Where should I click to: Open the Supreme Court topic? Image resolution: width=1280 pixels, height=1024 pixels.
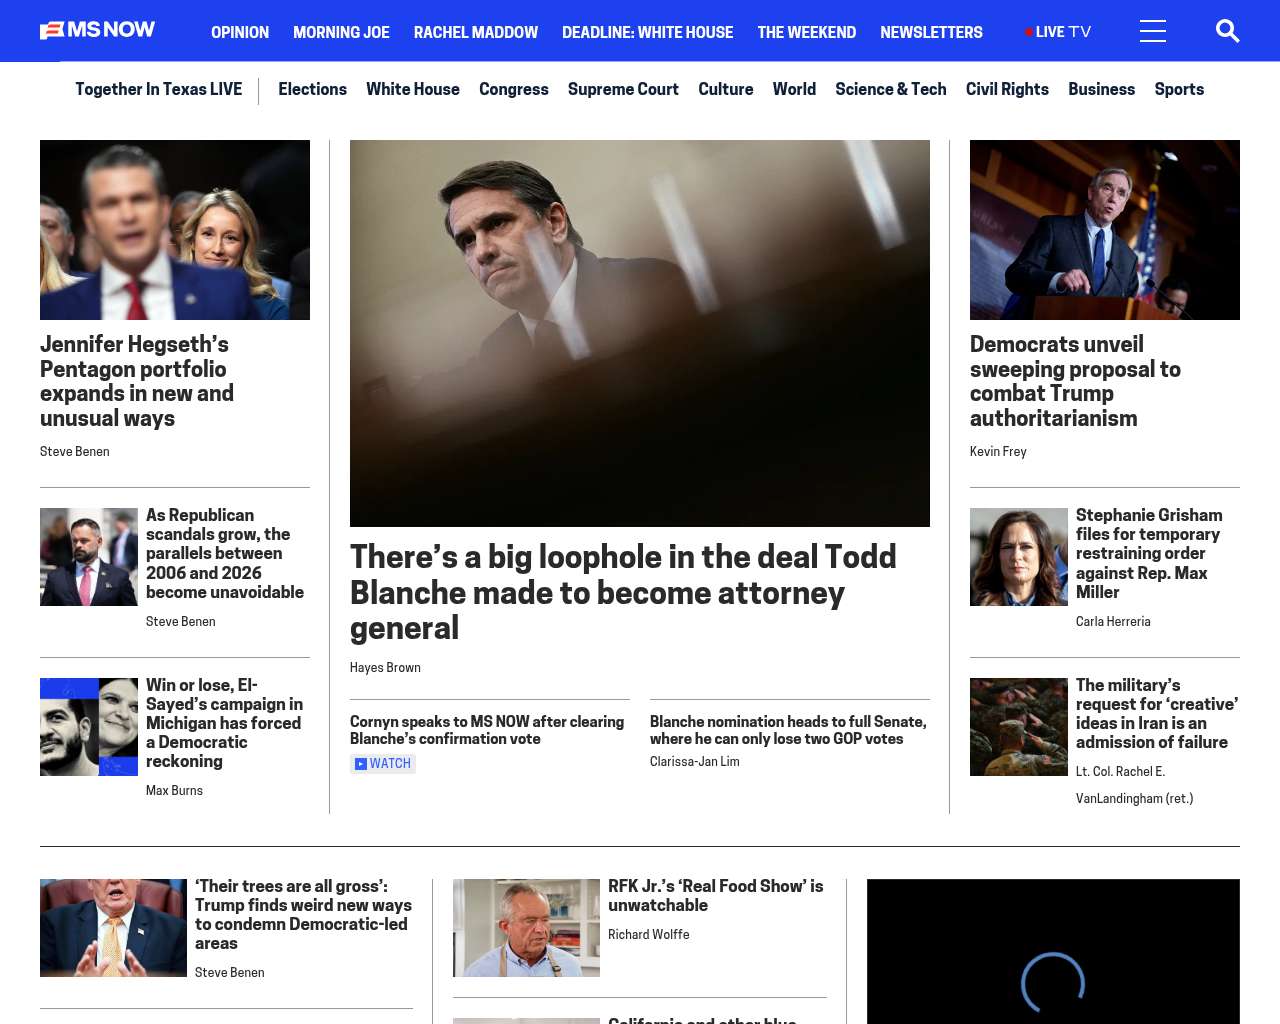623,89
